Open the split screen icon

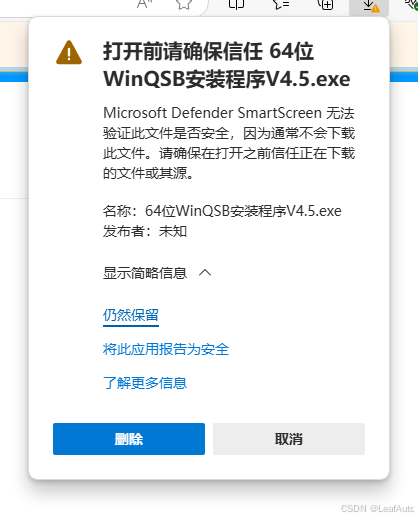pos(236,4)
